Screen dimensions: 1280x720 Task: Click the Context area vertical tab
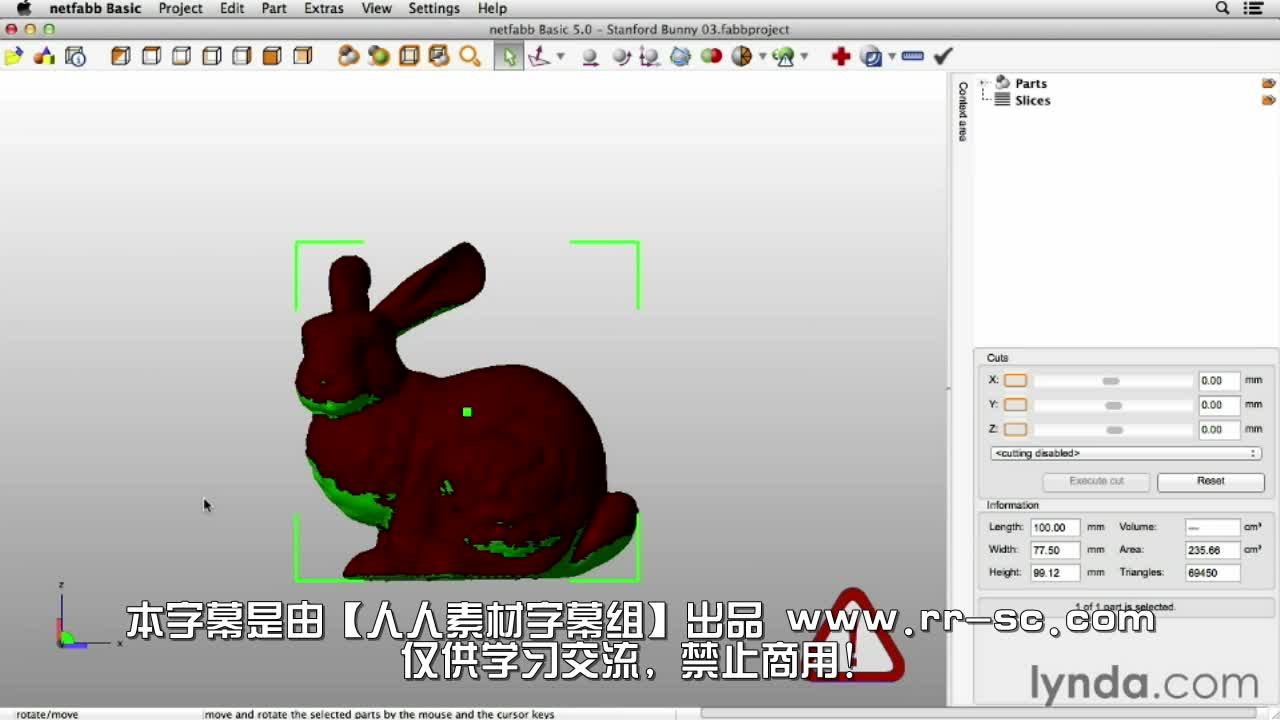963,111
